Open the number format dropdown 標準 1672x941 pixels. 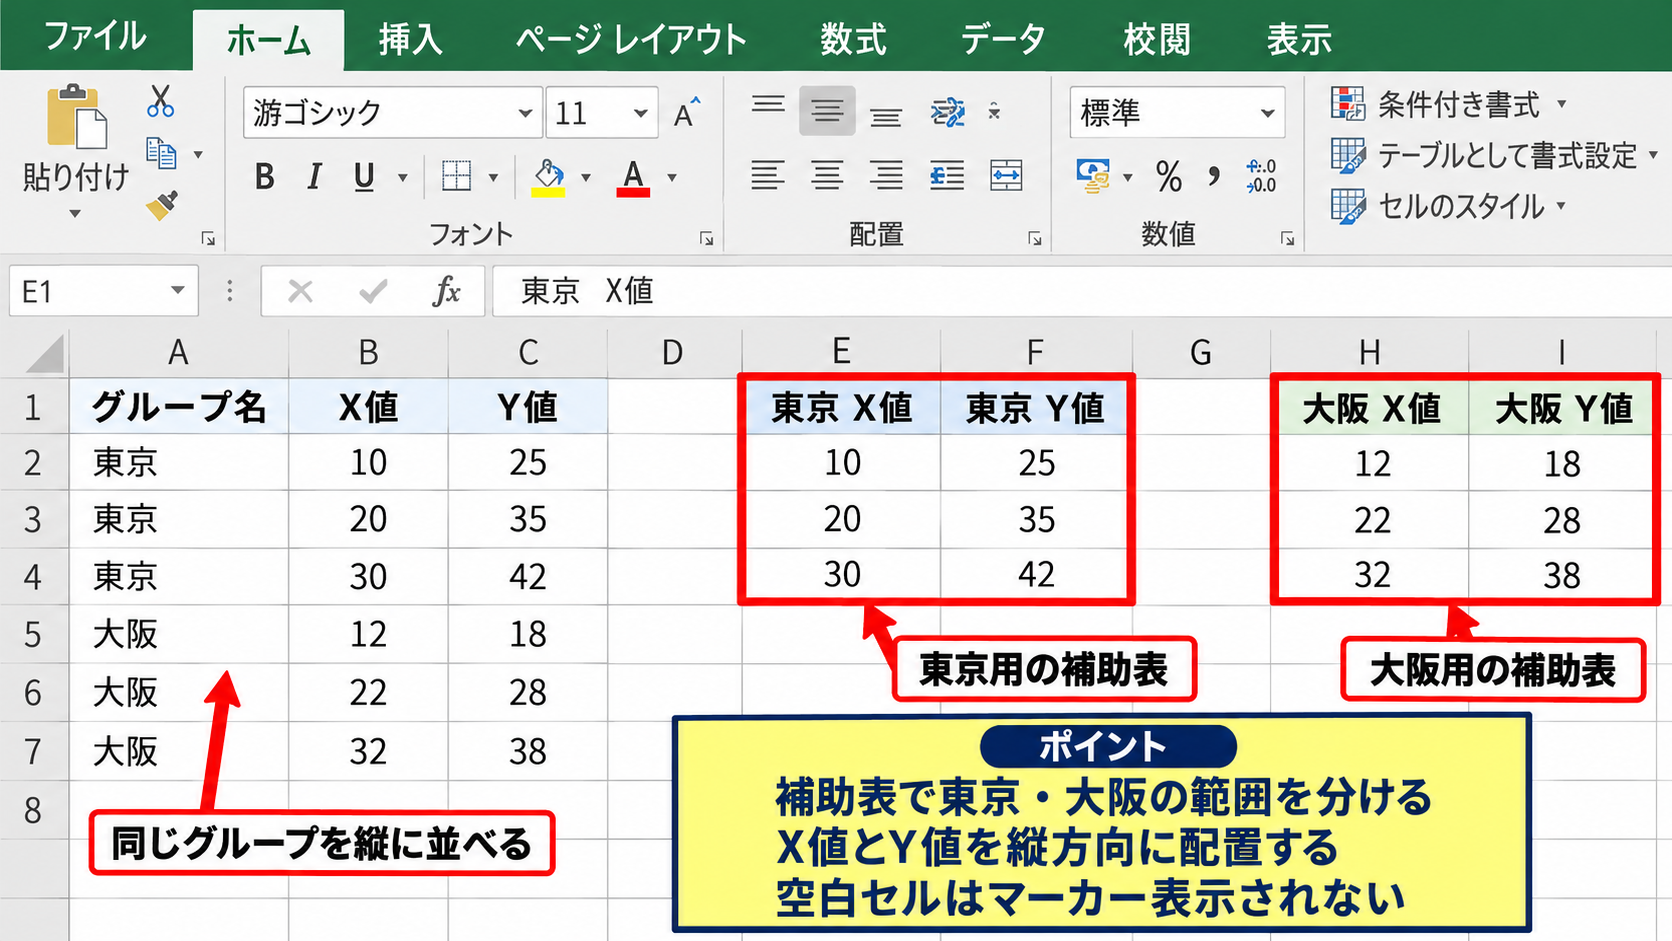pos(1267,113)
